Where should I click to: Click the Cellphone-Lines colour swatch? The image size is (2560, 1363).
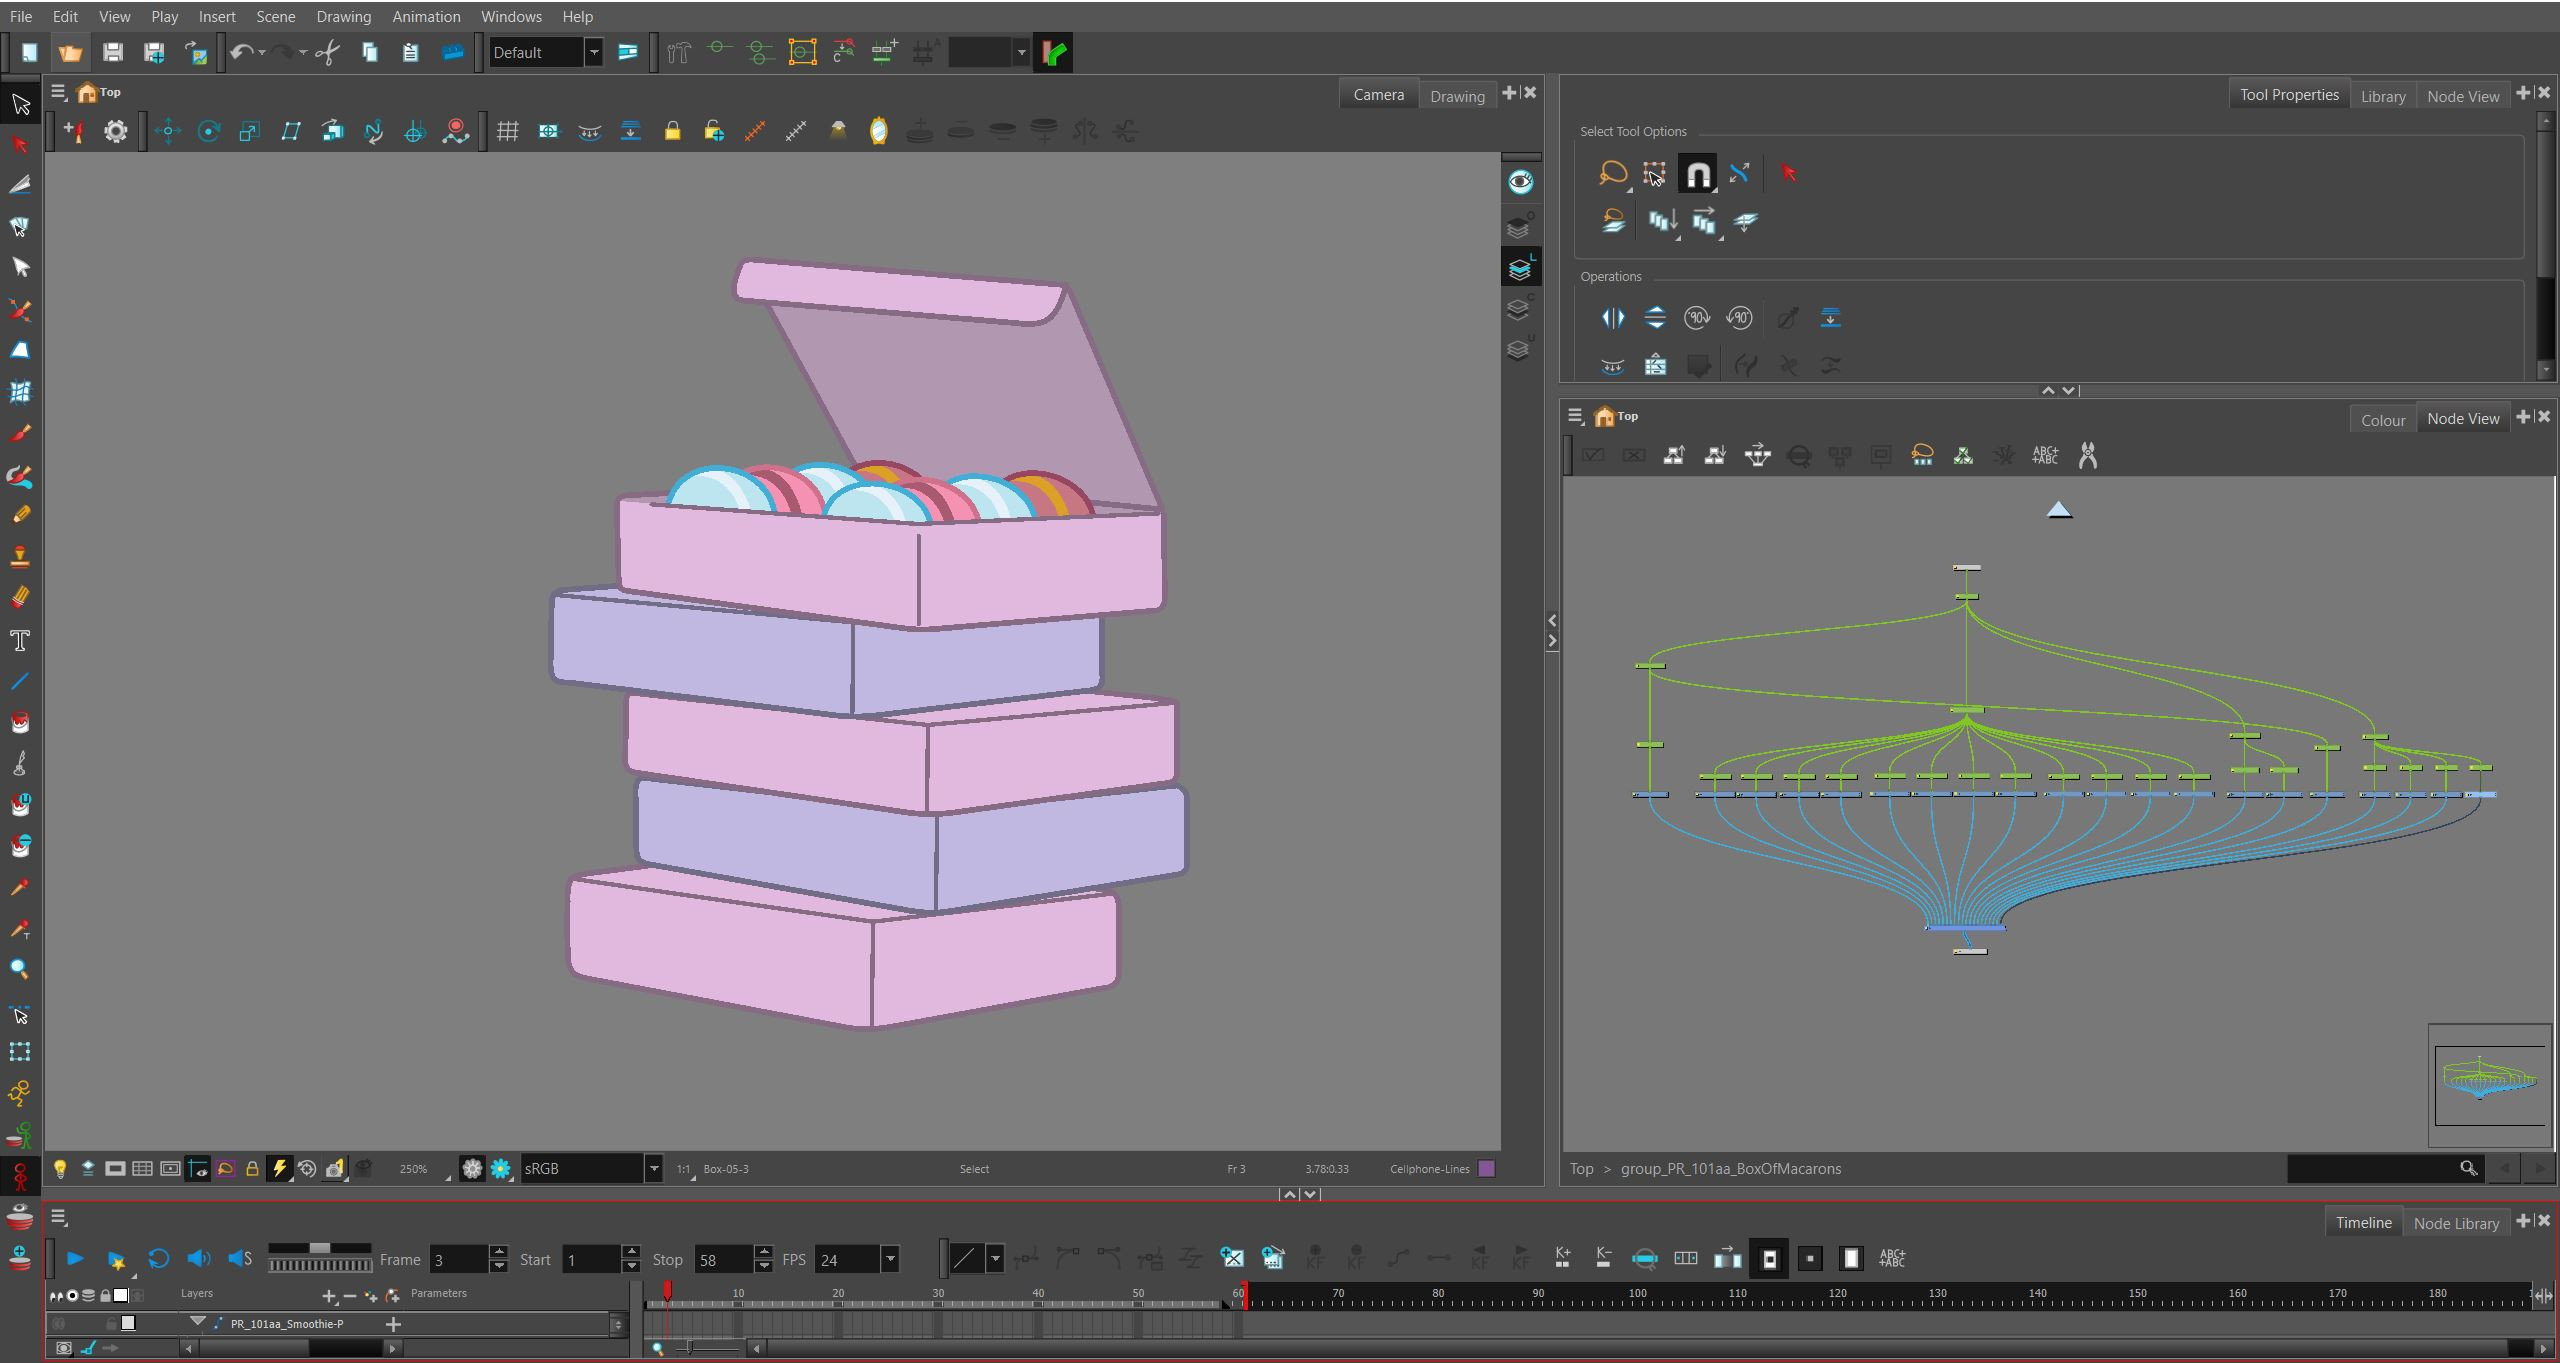tap(1486, 1168)
